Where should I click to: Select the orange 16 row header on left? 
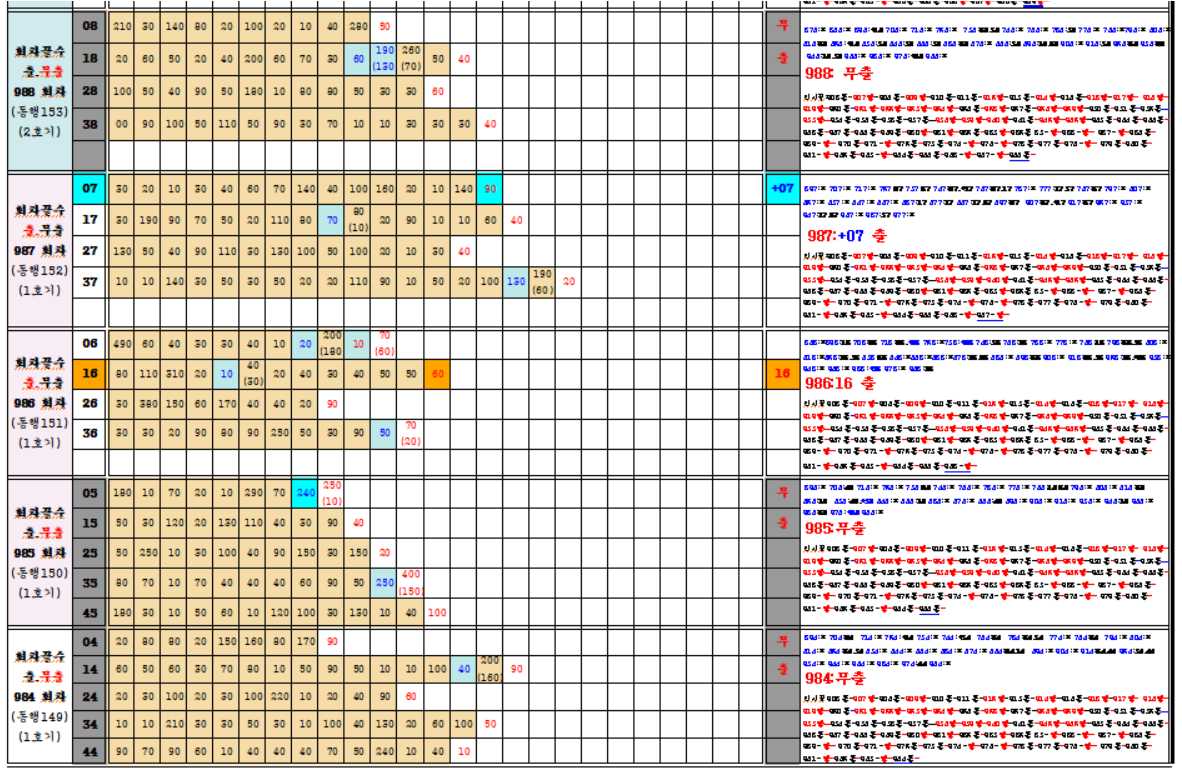(x=90, y=373)
